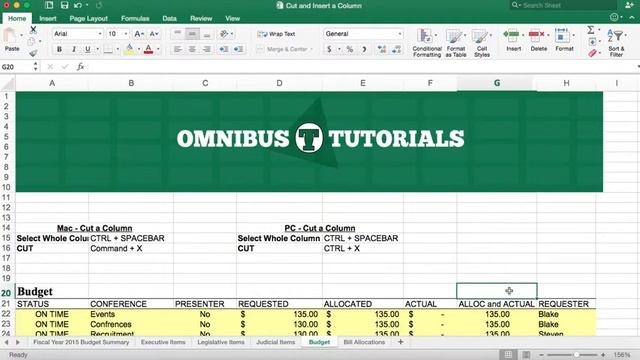This screenshot has width=640, height=360.
Task: Click the AutoSum sigma icon
Action: pos(591,29)
